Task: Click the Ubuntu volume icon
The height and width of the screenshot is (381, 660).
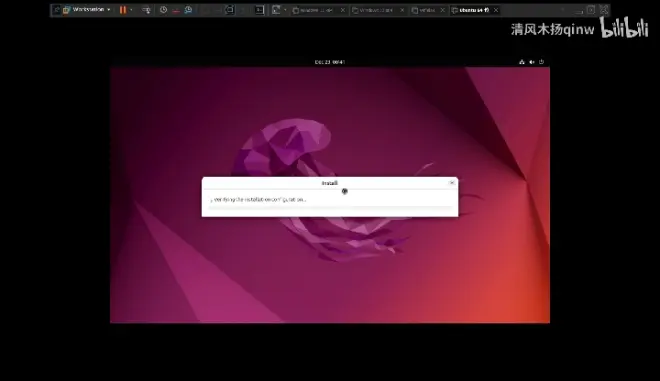Action: tap(532, 62)
